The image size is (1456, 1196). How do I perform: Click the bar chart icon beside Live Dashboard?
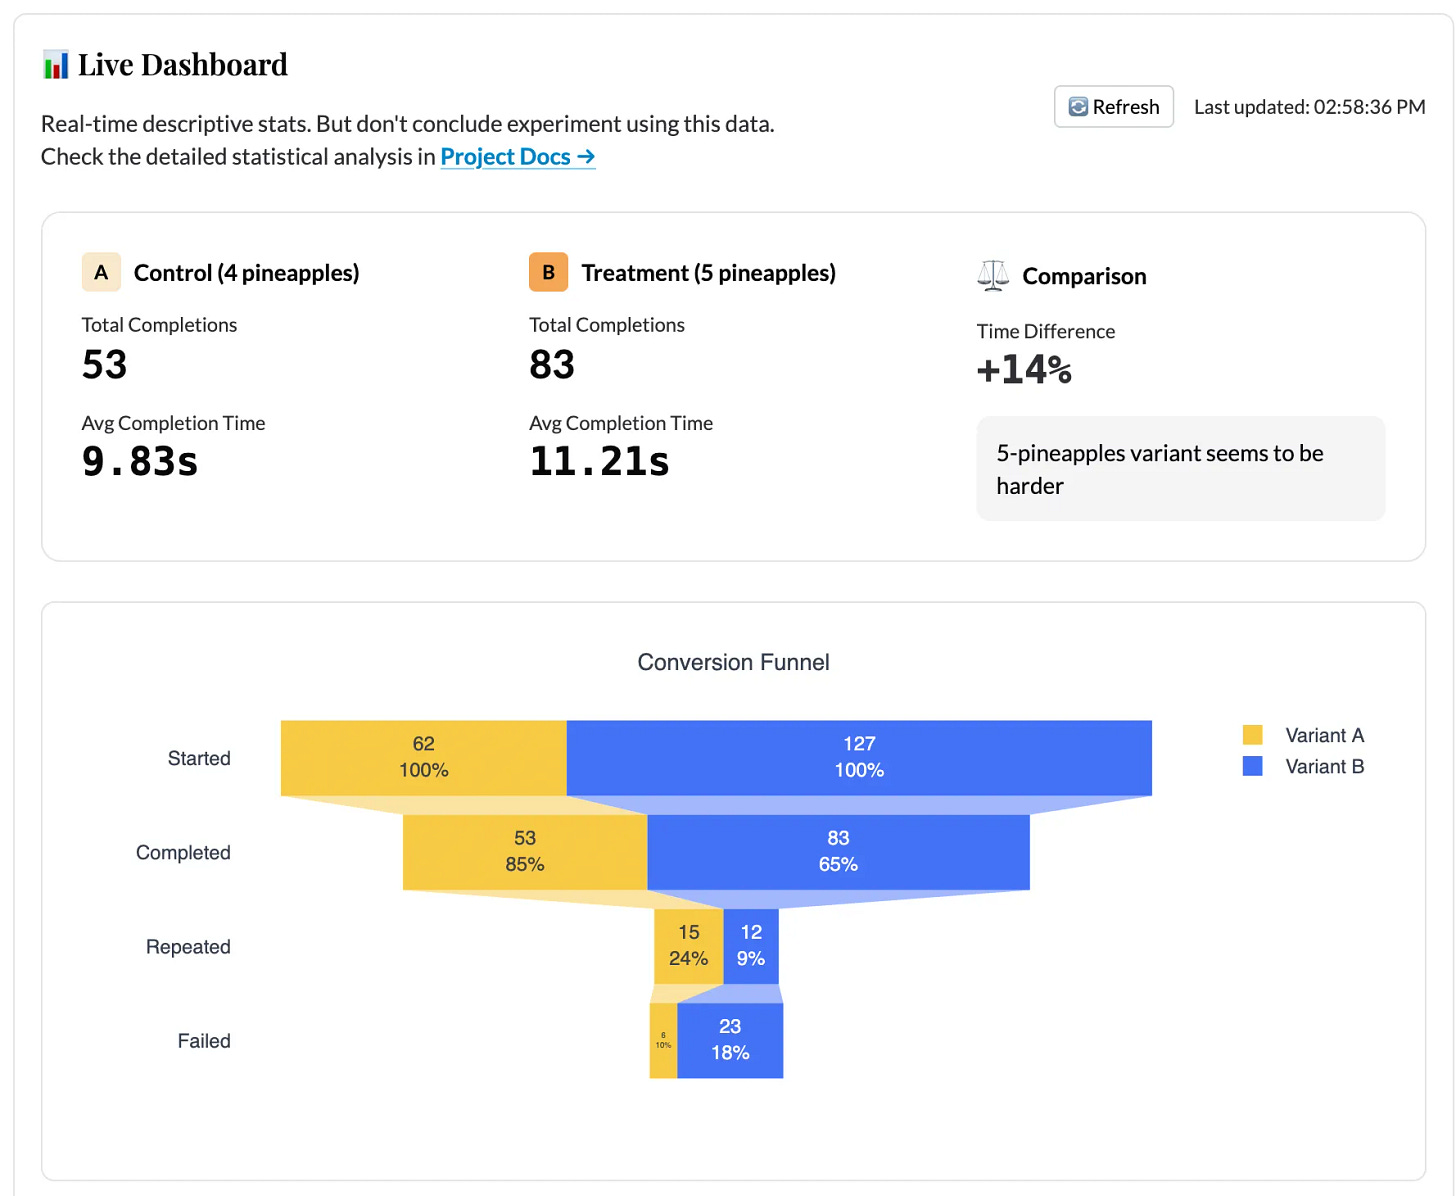click(x=55, y=64)
